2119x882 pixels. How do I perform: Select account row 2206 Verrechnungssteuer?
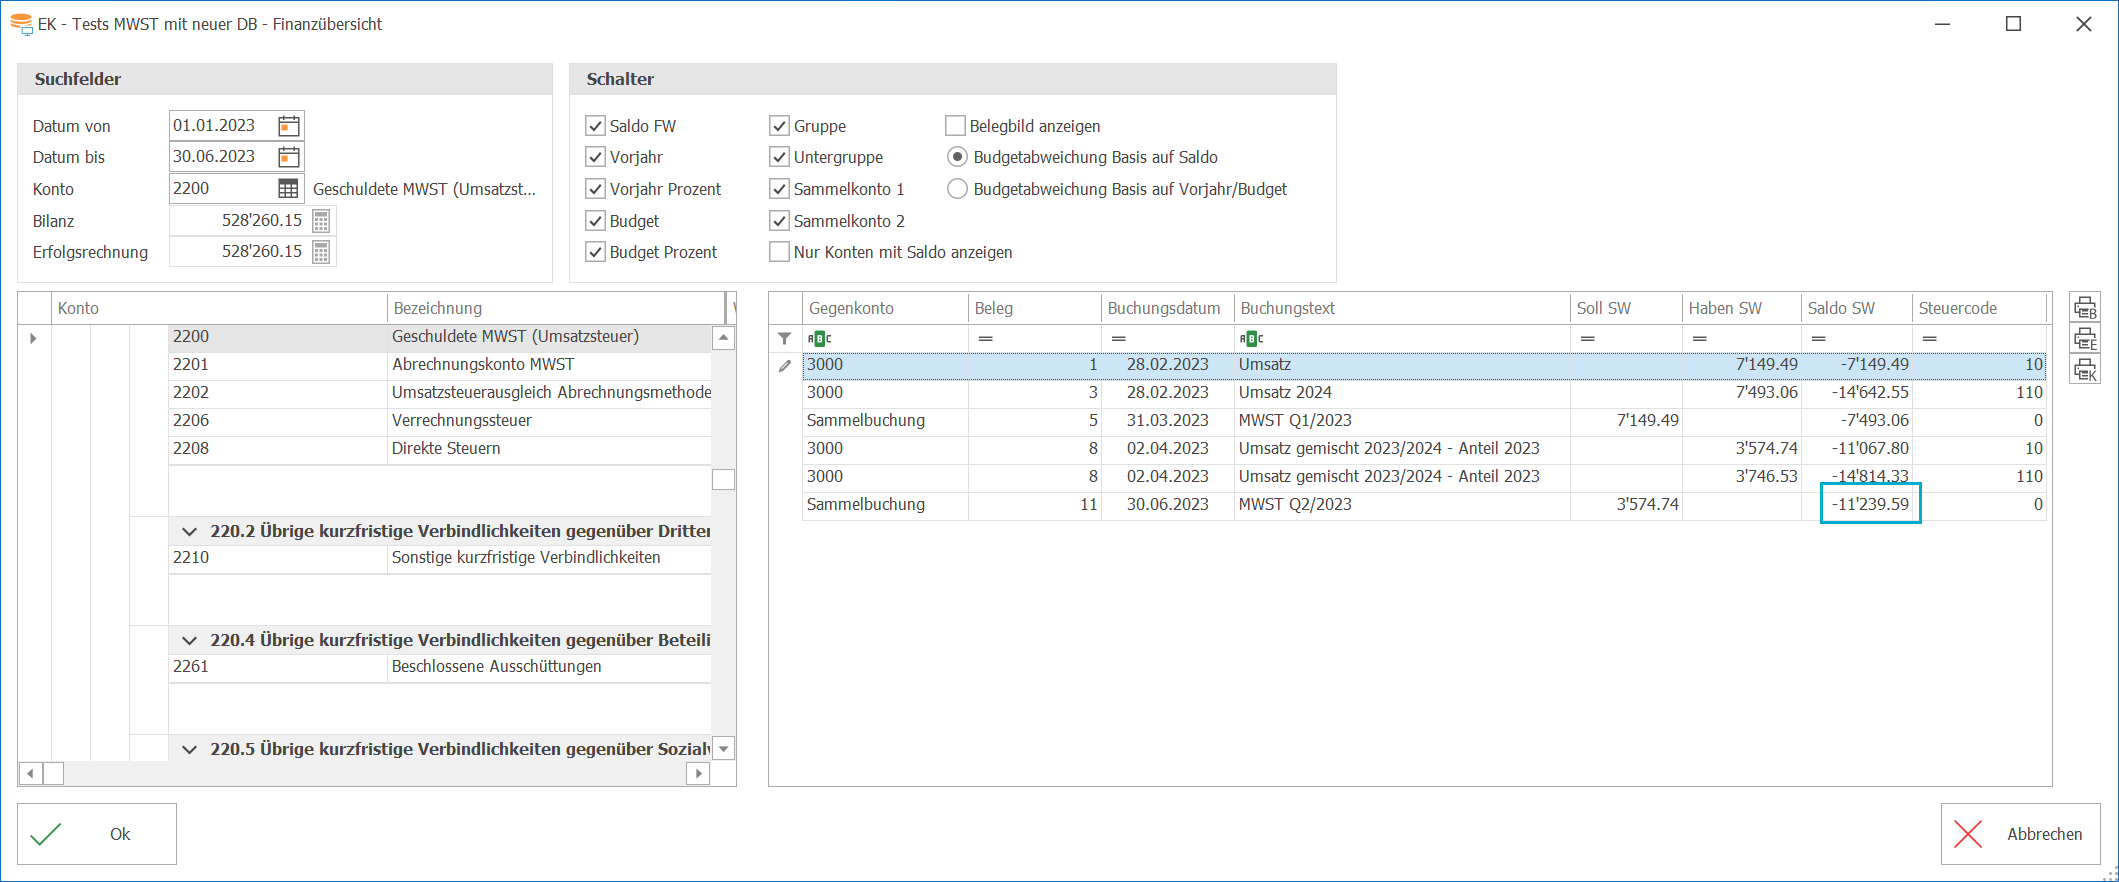tap(440, 421)
